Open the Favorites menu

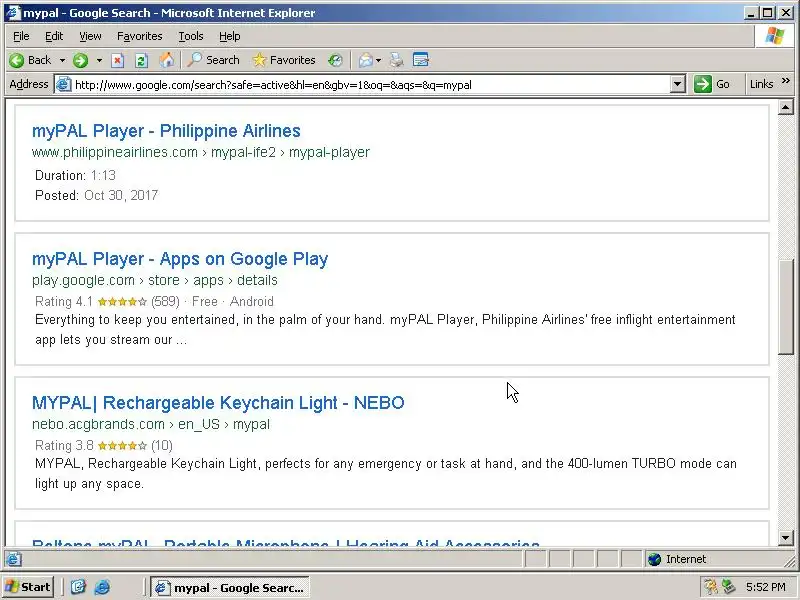(139, 36)
